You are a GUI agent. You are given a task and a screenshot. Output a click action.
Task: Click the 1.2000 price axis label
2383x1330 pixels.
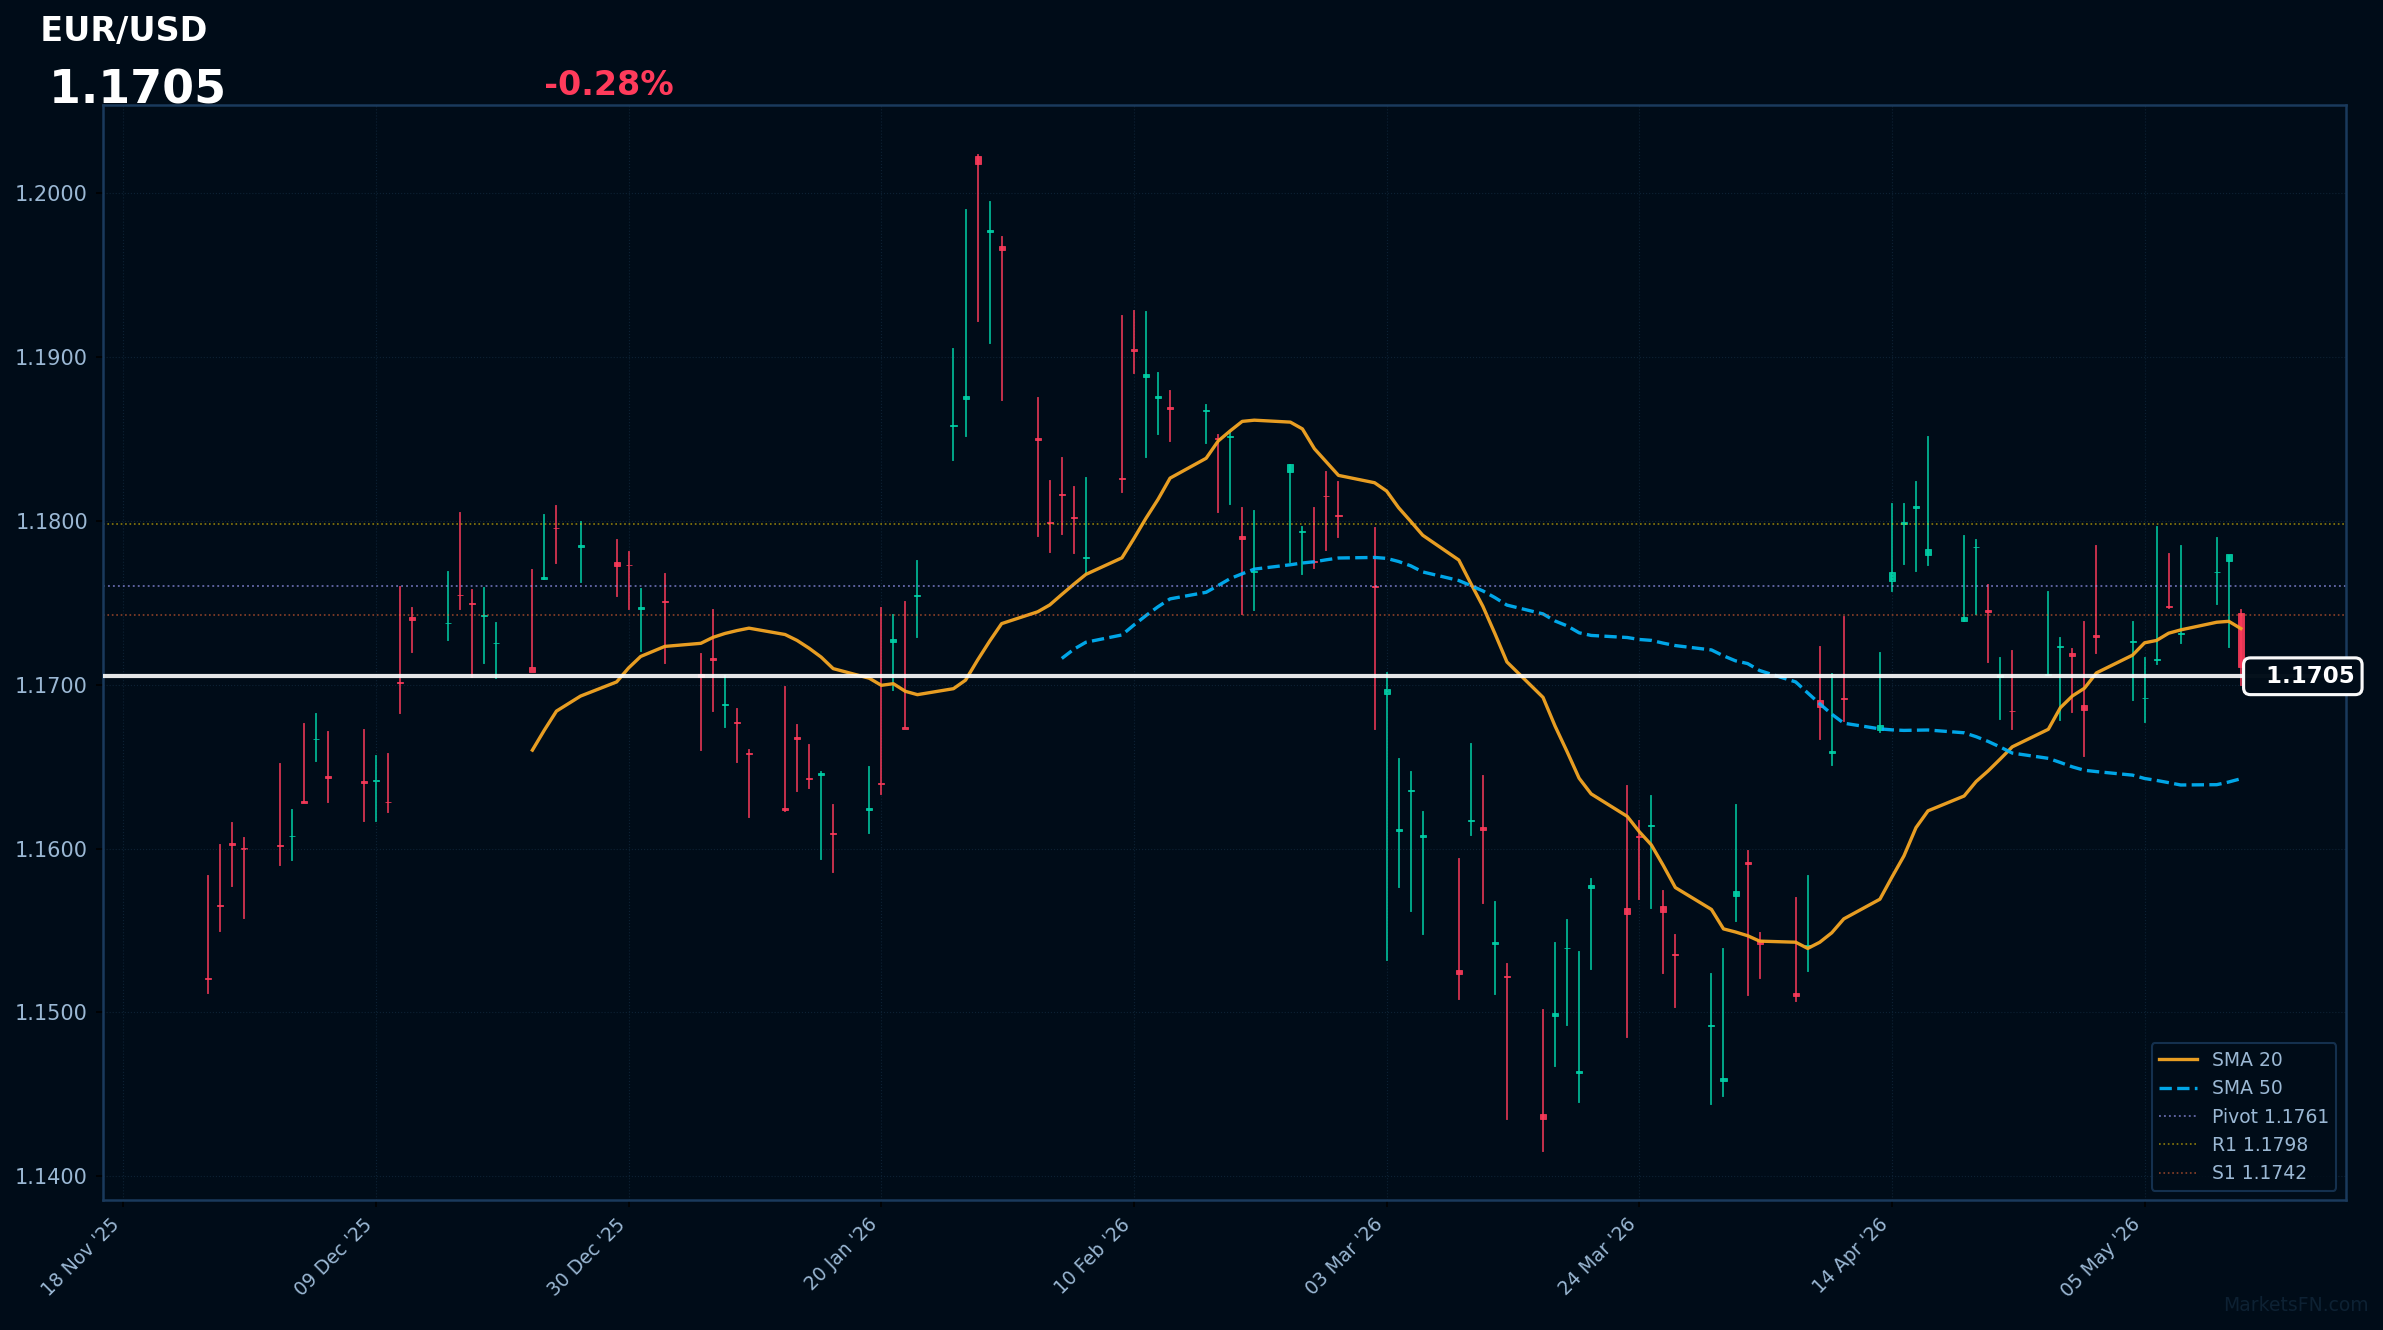[x=51, y=194]
